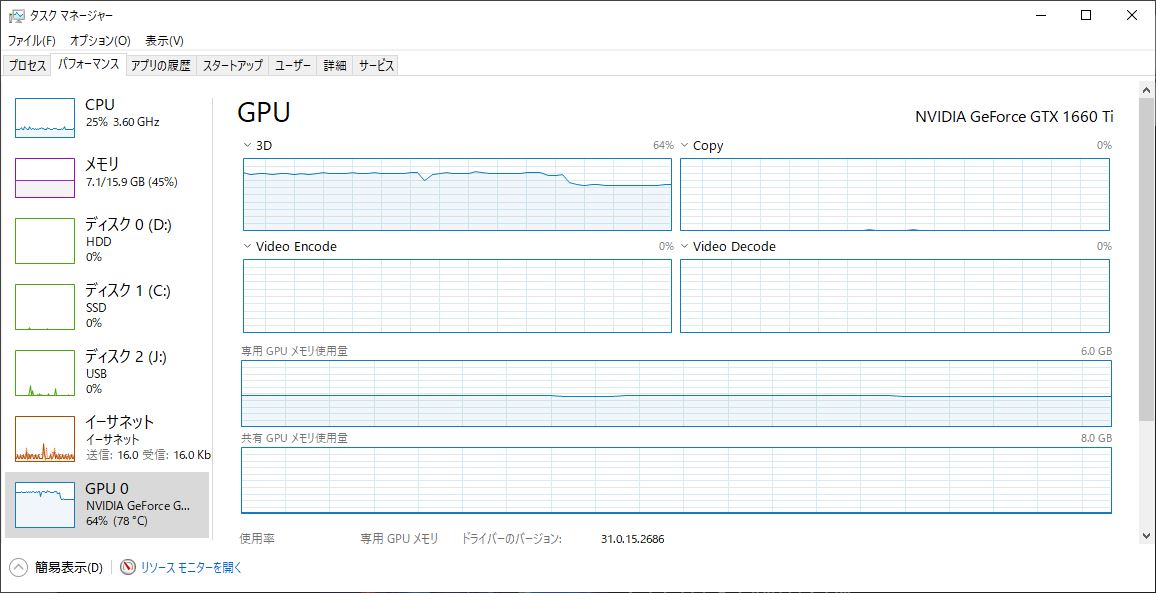Screen dimensions: 1156x593
Task: Switch to the スタートアップ tab
Action: [232, 66]
